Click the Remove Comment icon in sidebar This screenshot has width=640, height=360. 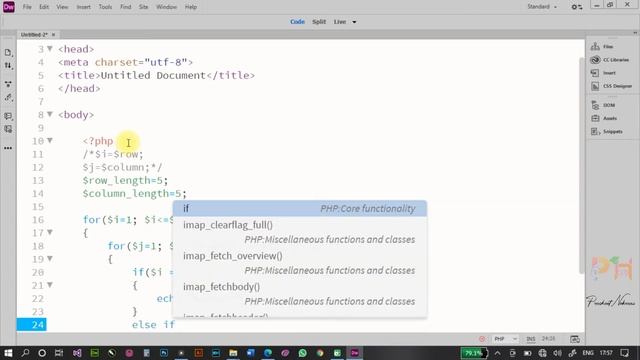[x=8, y=129]
